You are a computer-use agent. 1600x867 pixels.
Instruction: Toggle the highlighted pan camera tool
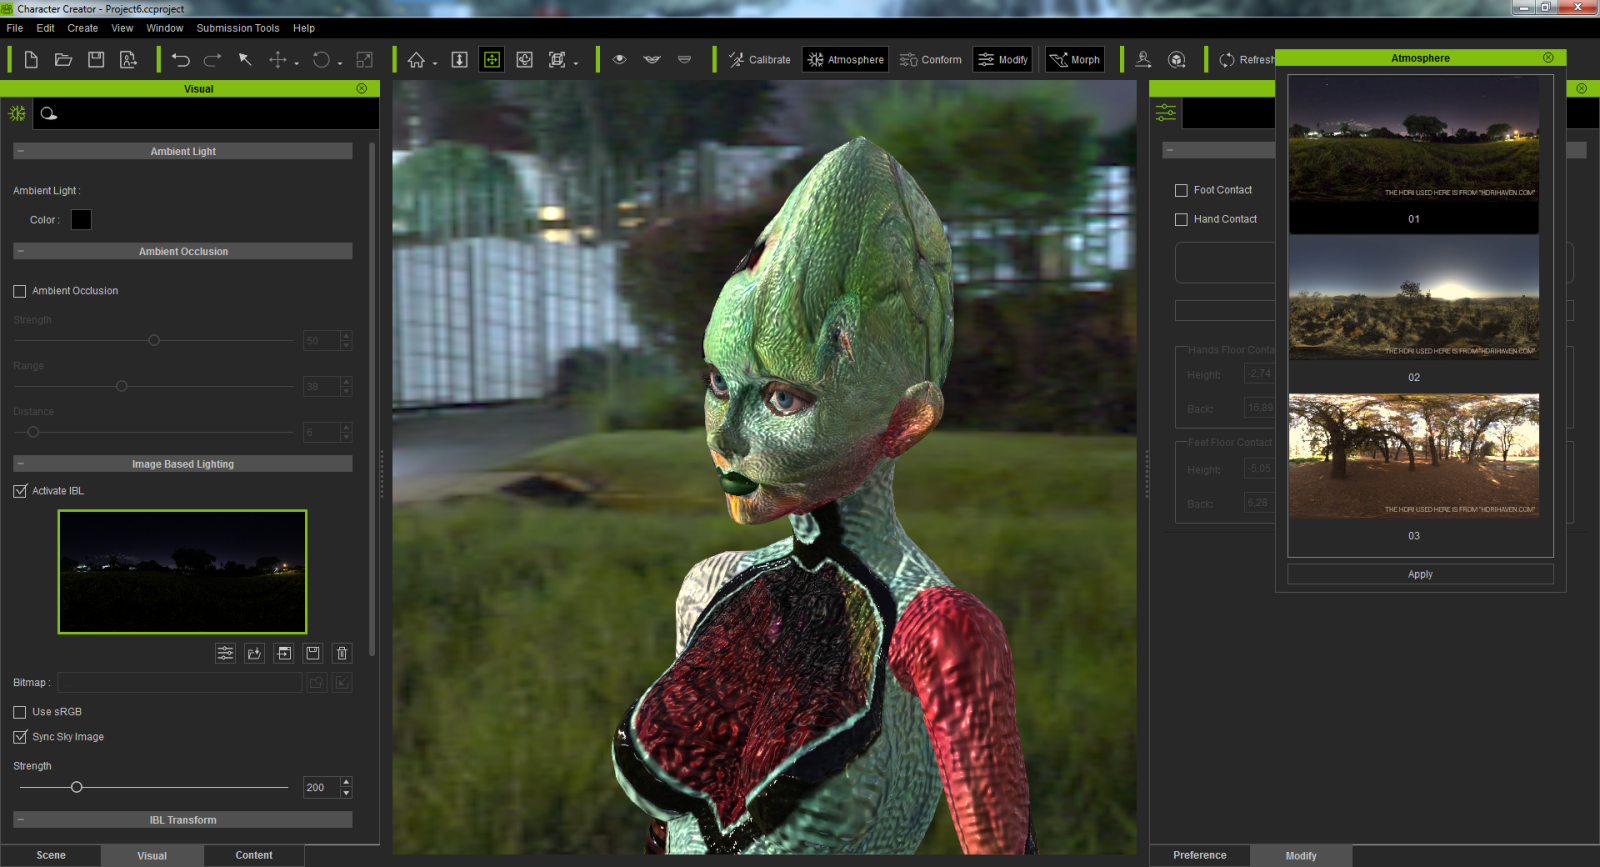coord(492,60)
